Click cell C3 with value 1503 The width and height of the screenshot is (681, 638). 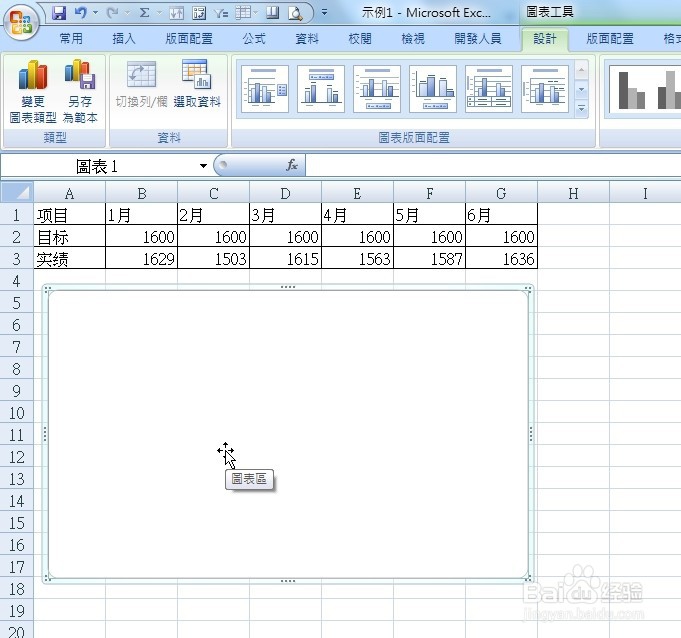coord(214,258)
